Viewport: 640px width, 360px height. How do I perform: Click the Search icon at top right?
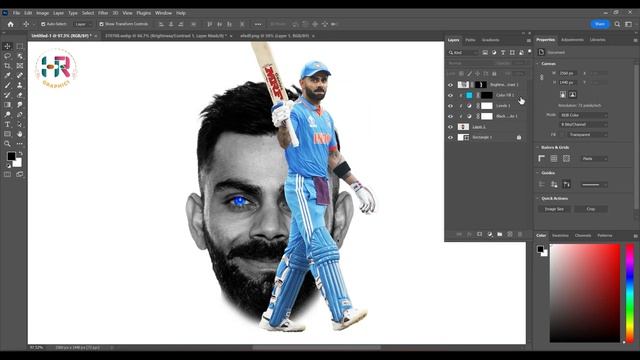pyautogui.click(x=617, y=24)
